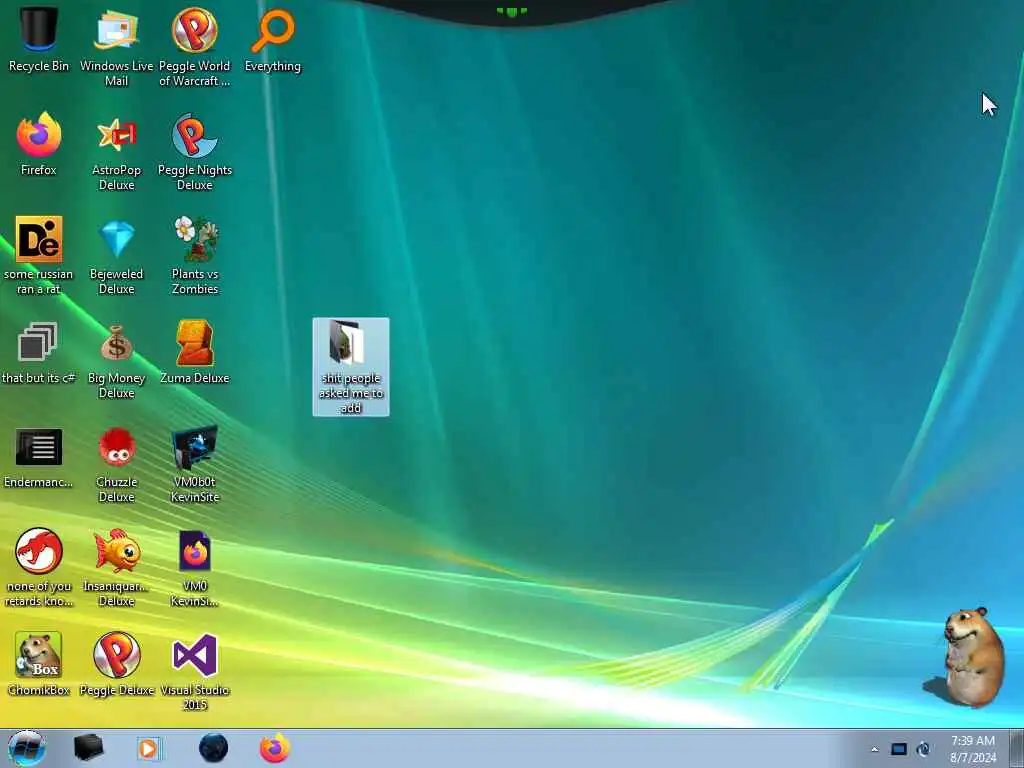Select the Peggle Deluxe desktop icon
1024x768 pixels.
pyautogui.click(x=116, y=664)
